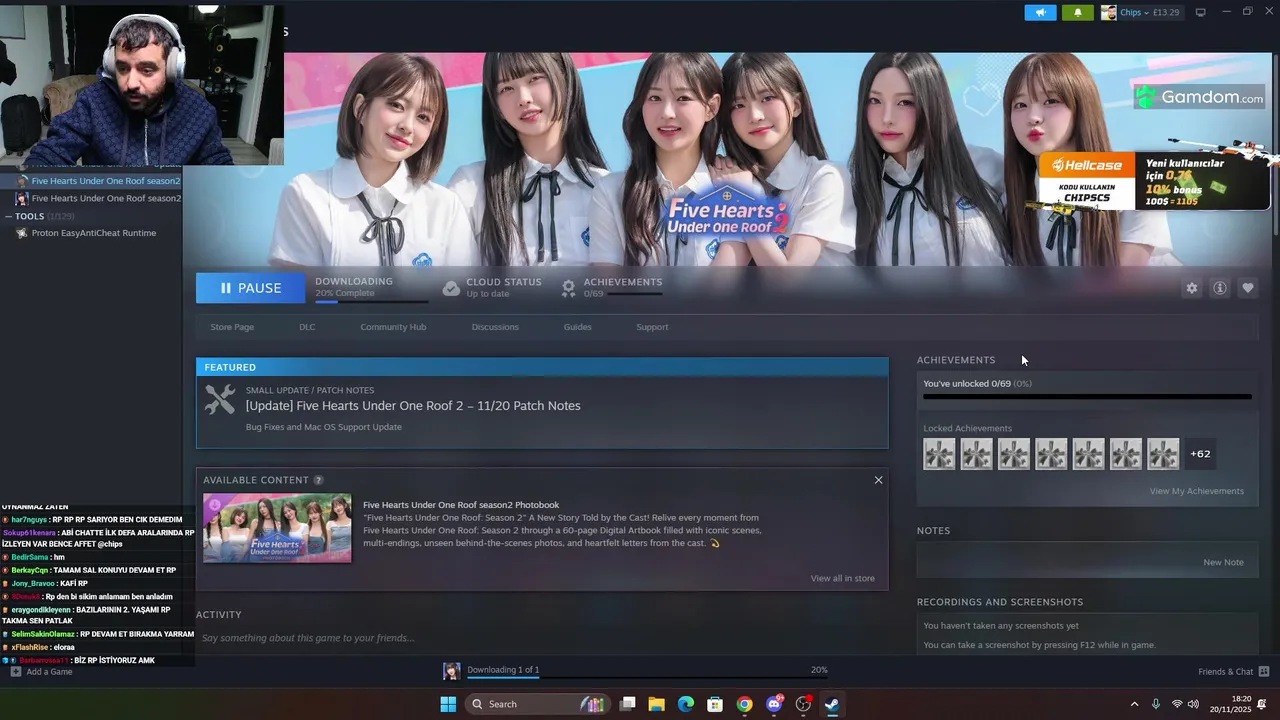Click the Add a Game label
The image size is (1280, 720).
(x=49, y=672)
